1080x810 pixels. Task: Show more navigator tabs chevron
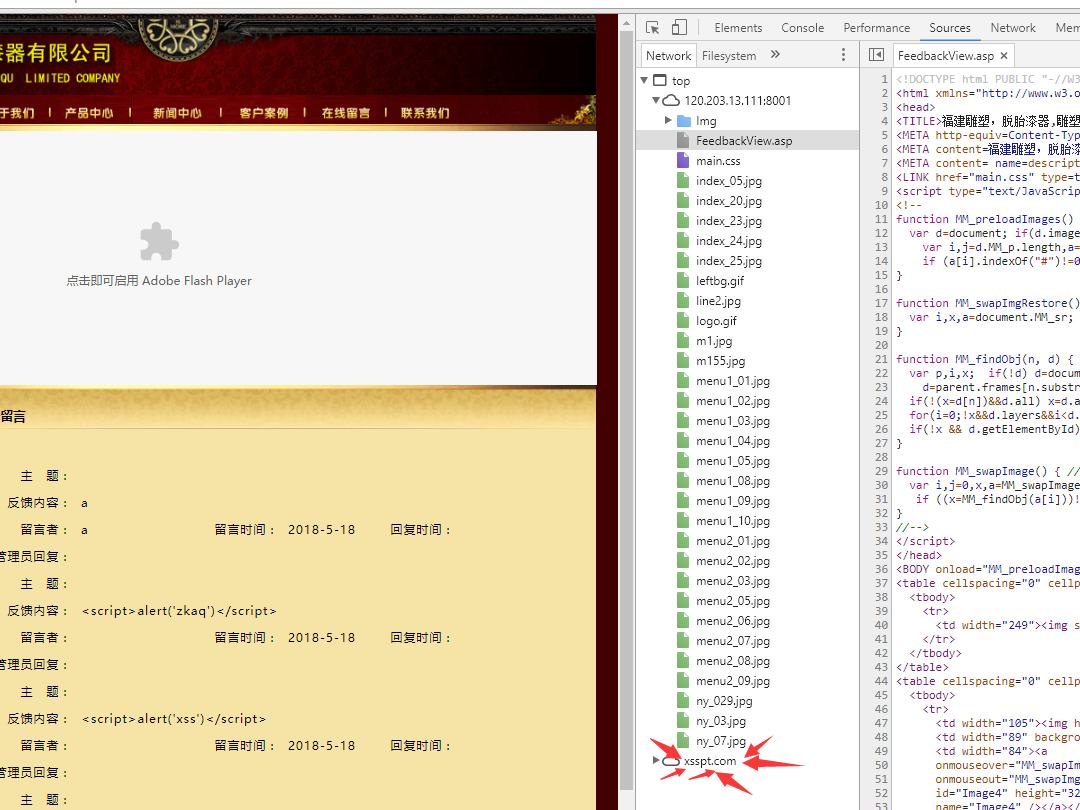pyautogui.click(x=775, y=54)
